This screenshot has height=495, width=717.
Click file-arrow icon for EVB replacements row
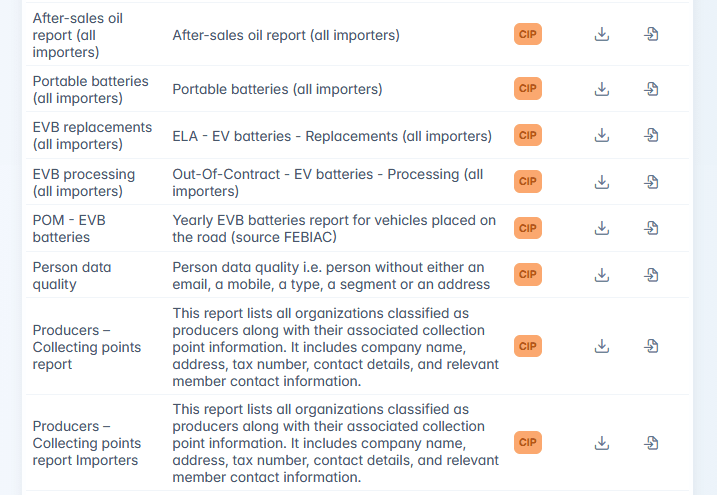pos(651,135)
